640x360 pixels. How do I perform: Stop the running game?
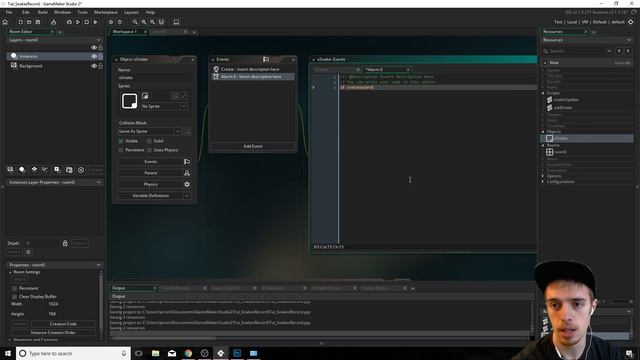pyautogui.click(x=87, y=22)
